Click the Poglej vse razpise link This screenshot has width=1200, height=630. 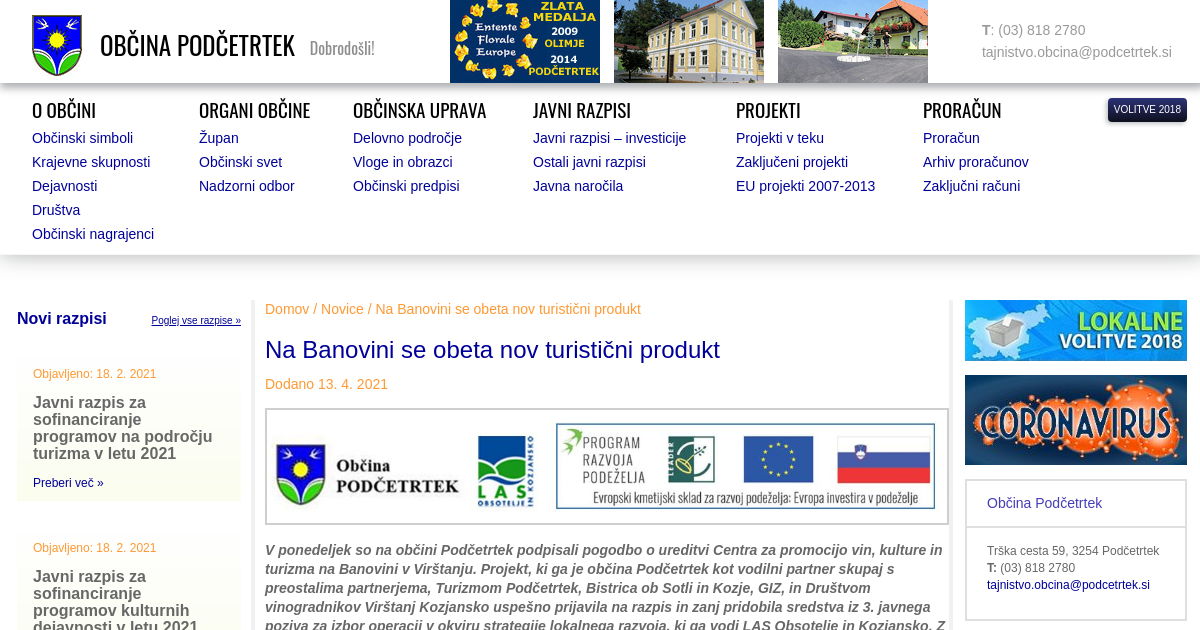(196, 321)
